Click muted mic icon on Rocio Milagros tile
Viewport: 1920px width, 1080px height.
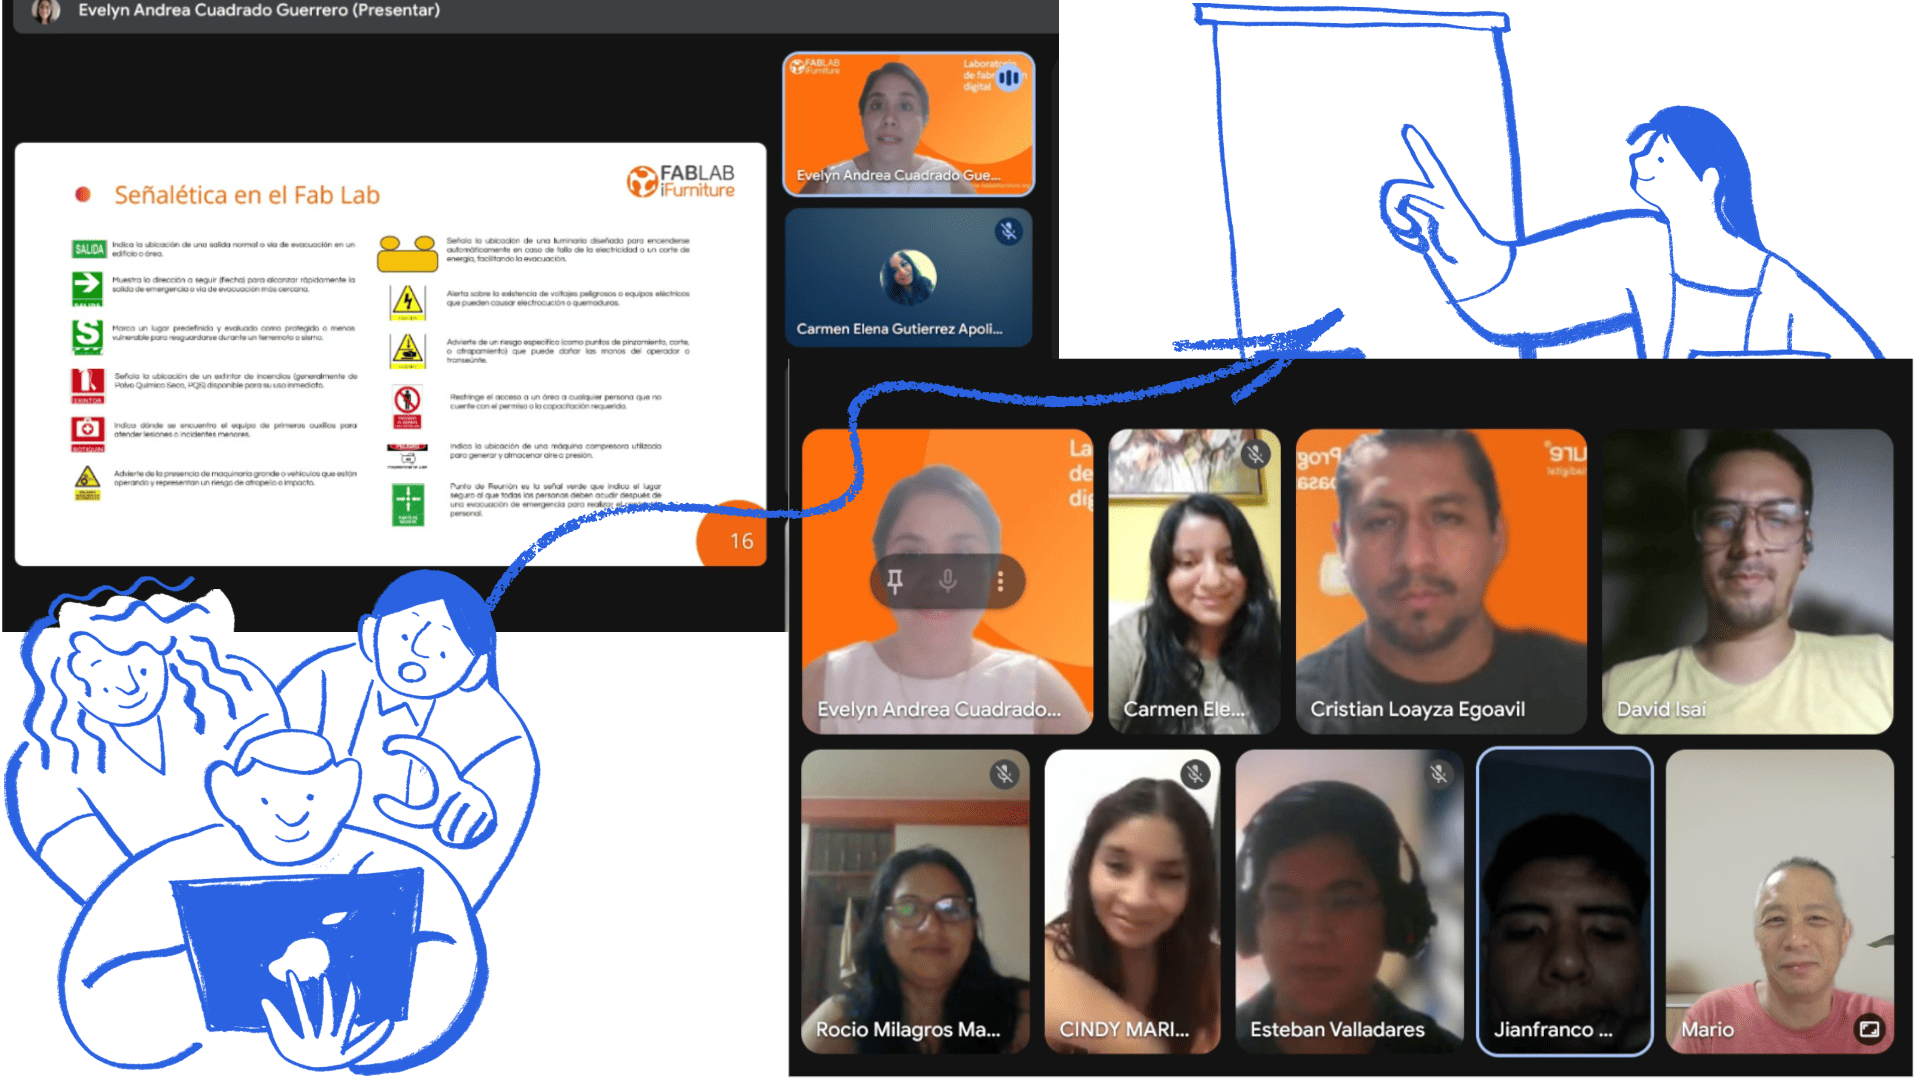1004,774
